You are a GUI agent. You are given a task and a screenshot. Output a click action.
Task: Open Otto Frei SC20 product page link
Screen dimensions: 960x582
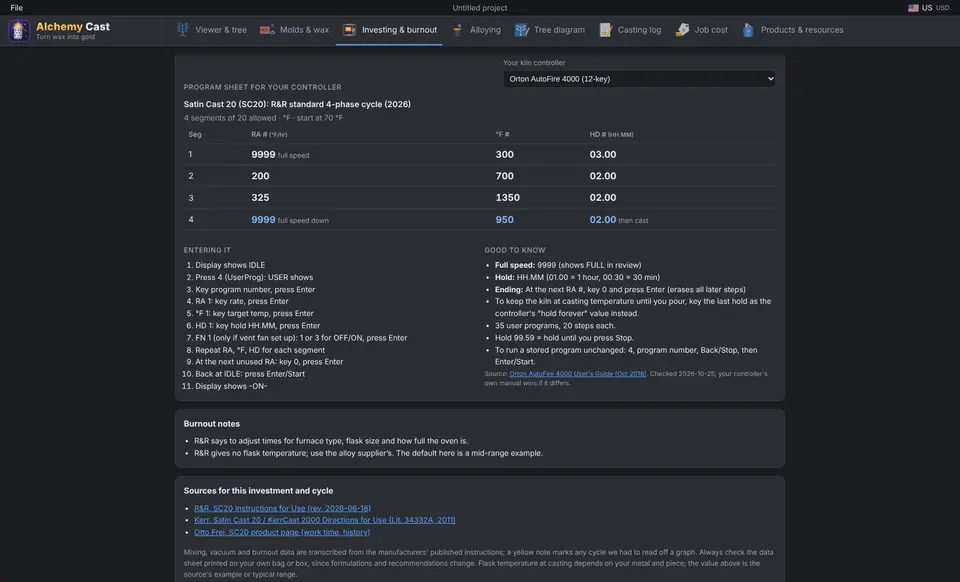click(282, 532)
